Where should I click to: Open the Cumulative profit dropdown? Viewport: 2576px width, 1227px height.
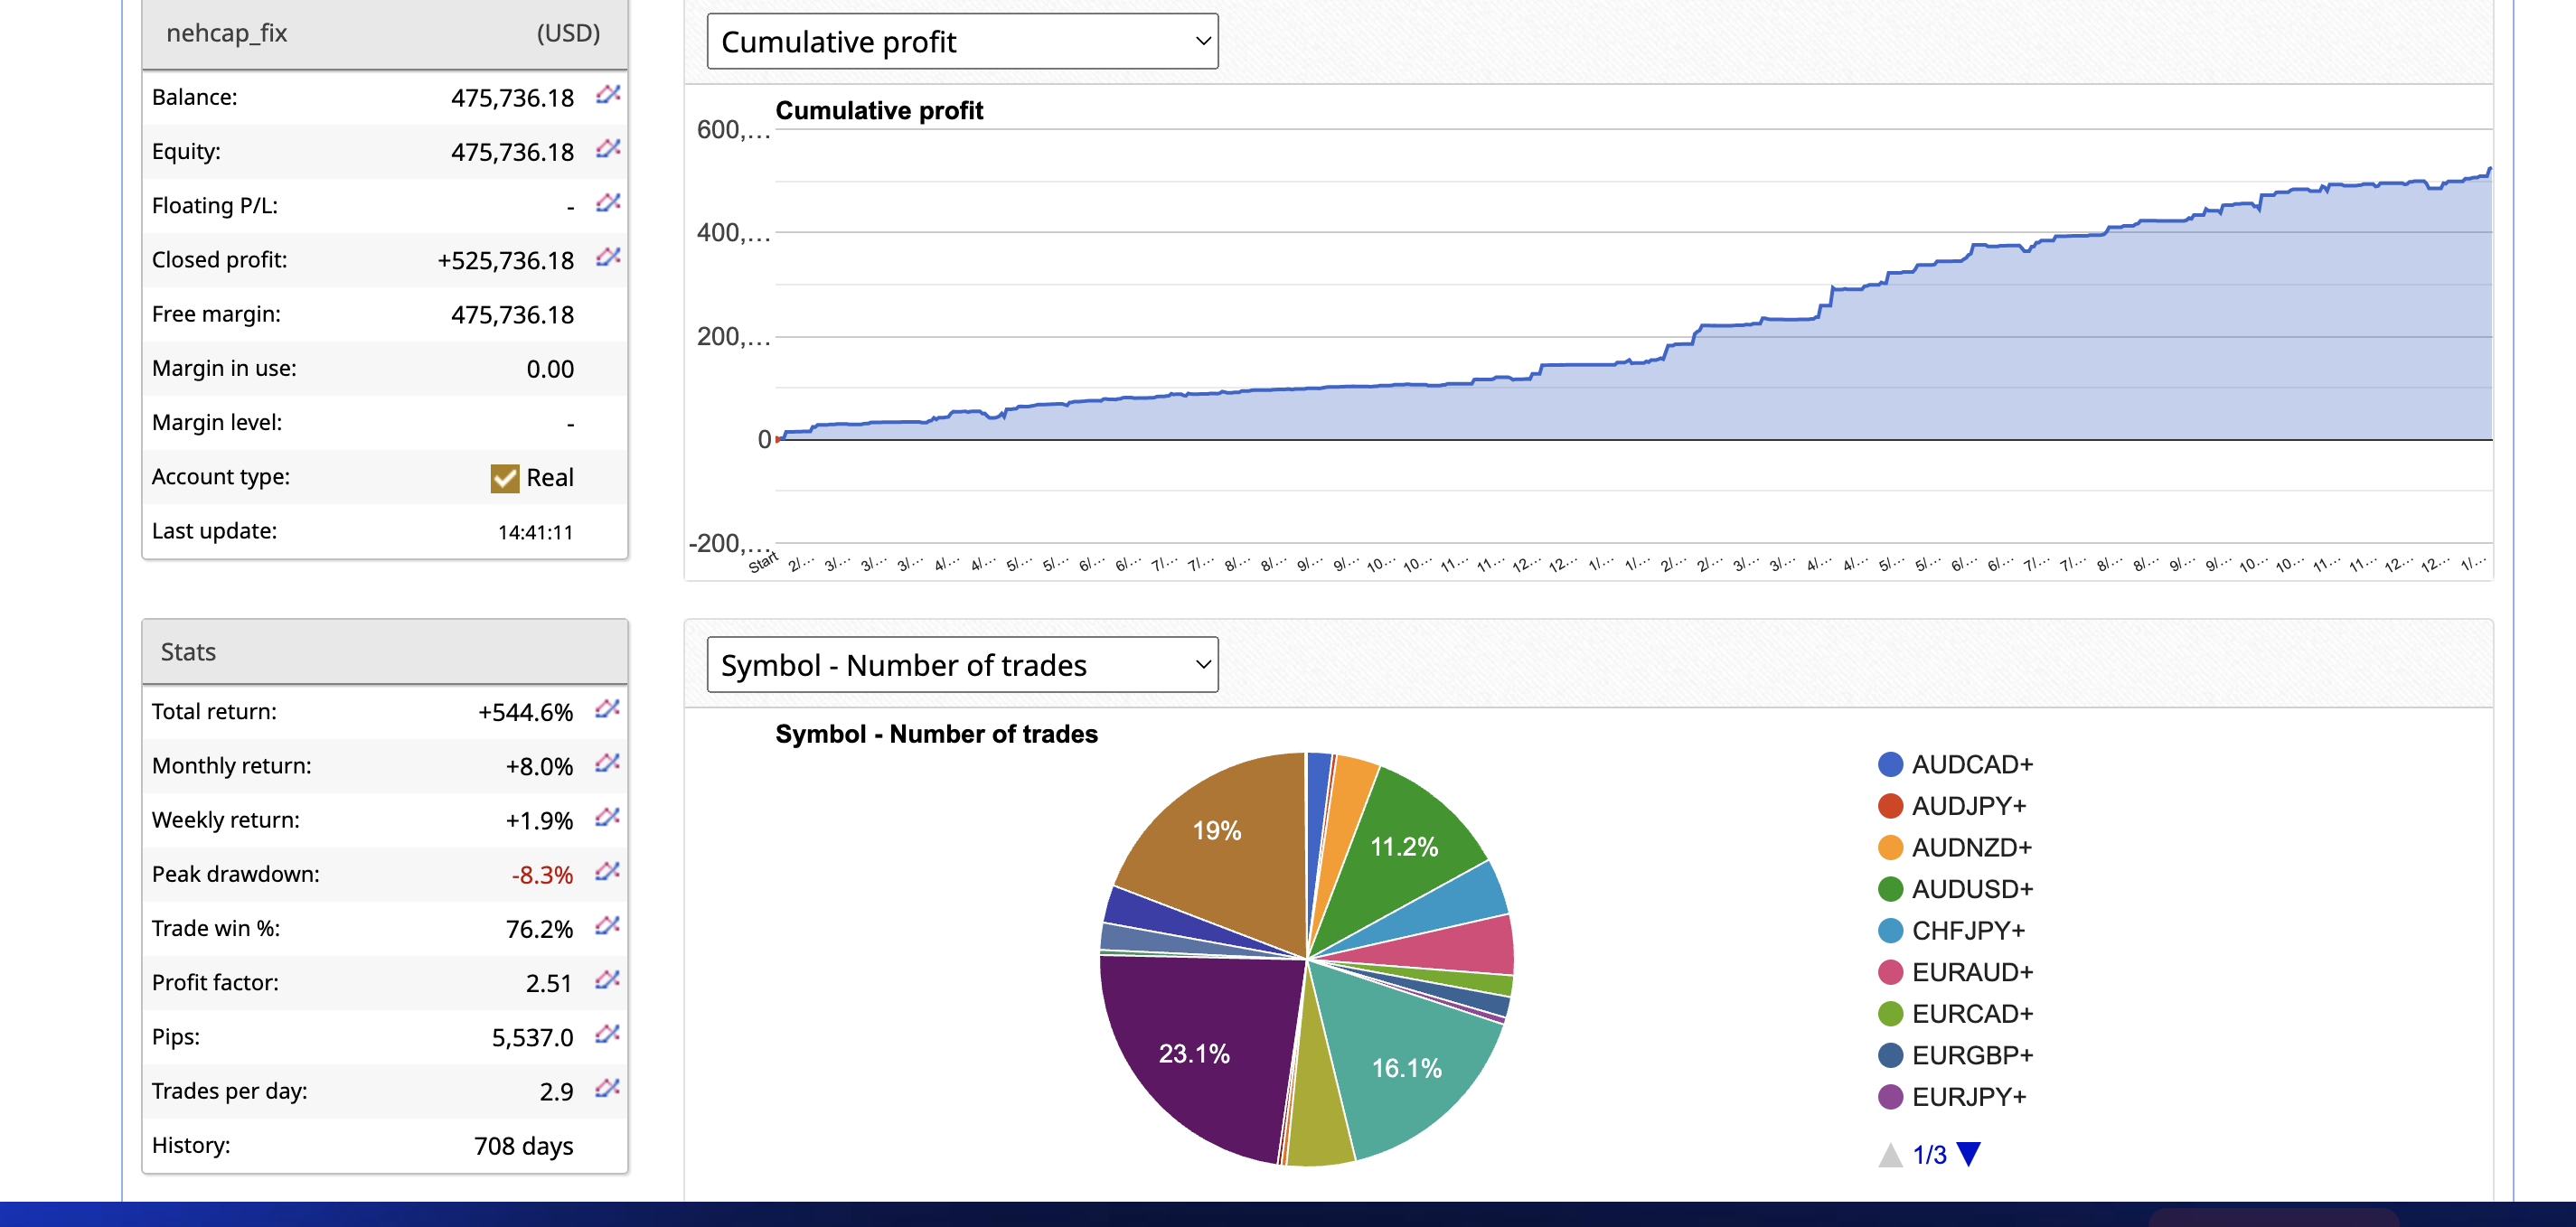(962, 42)
